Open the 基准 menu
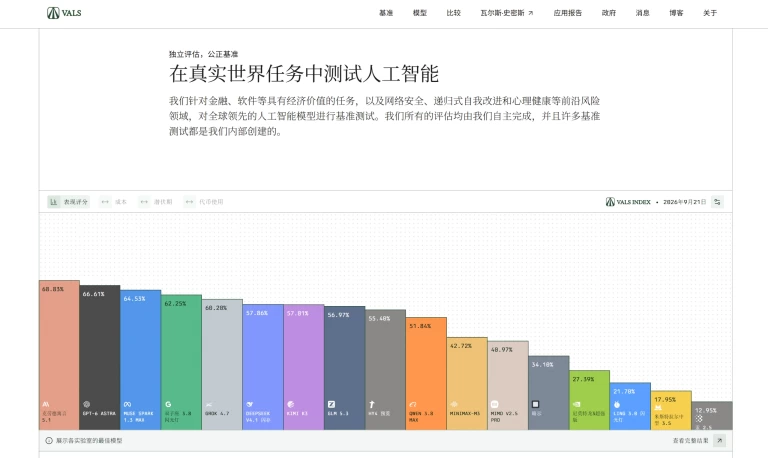Viewport: 768px width, 458px height. pyautogui.click(x=386, y=13)
